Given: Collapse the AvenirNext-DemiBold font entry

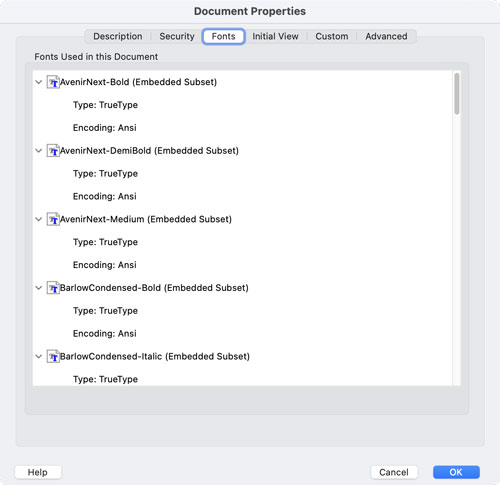Looking at the screenshot, I should [39, 151].
